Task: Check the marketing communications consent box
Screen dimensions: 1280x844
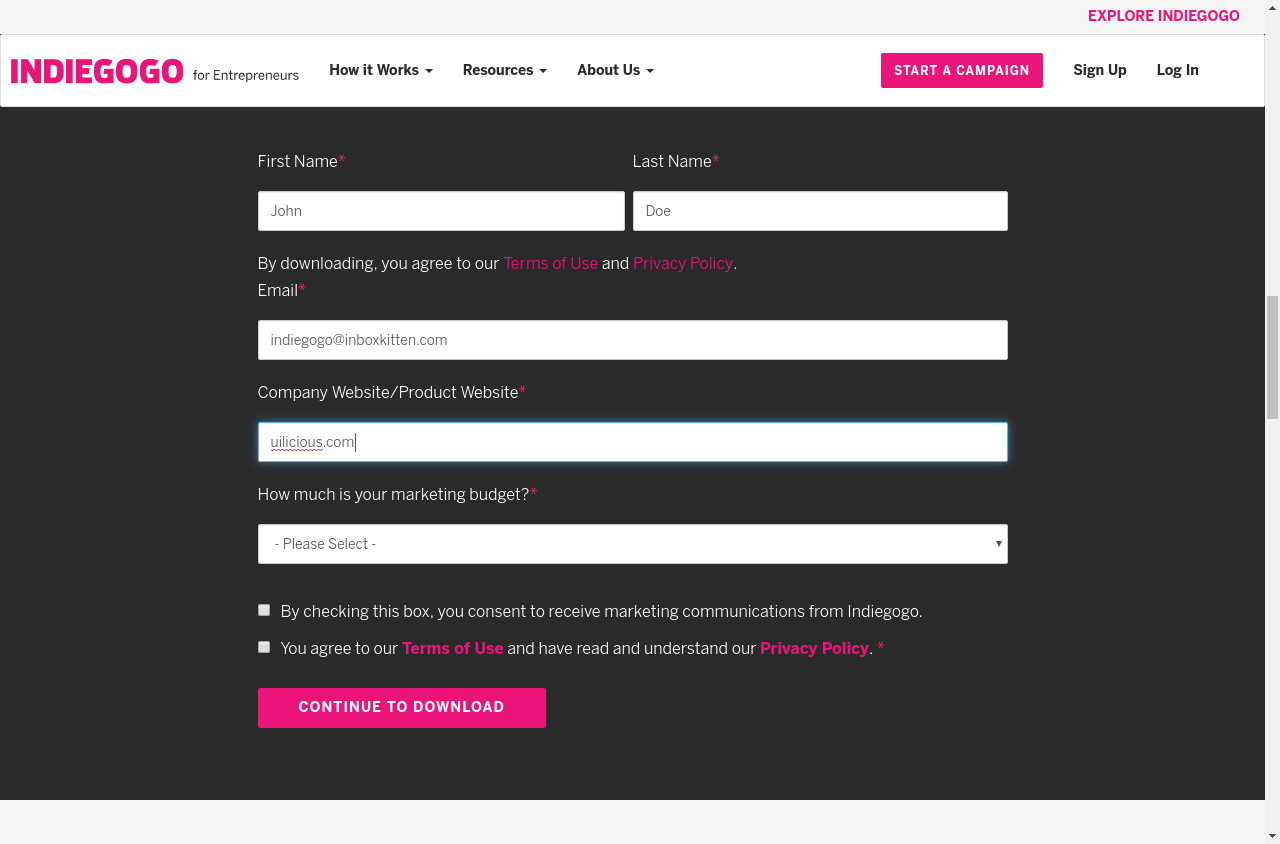Action: pos(264,610)
